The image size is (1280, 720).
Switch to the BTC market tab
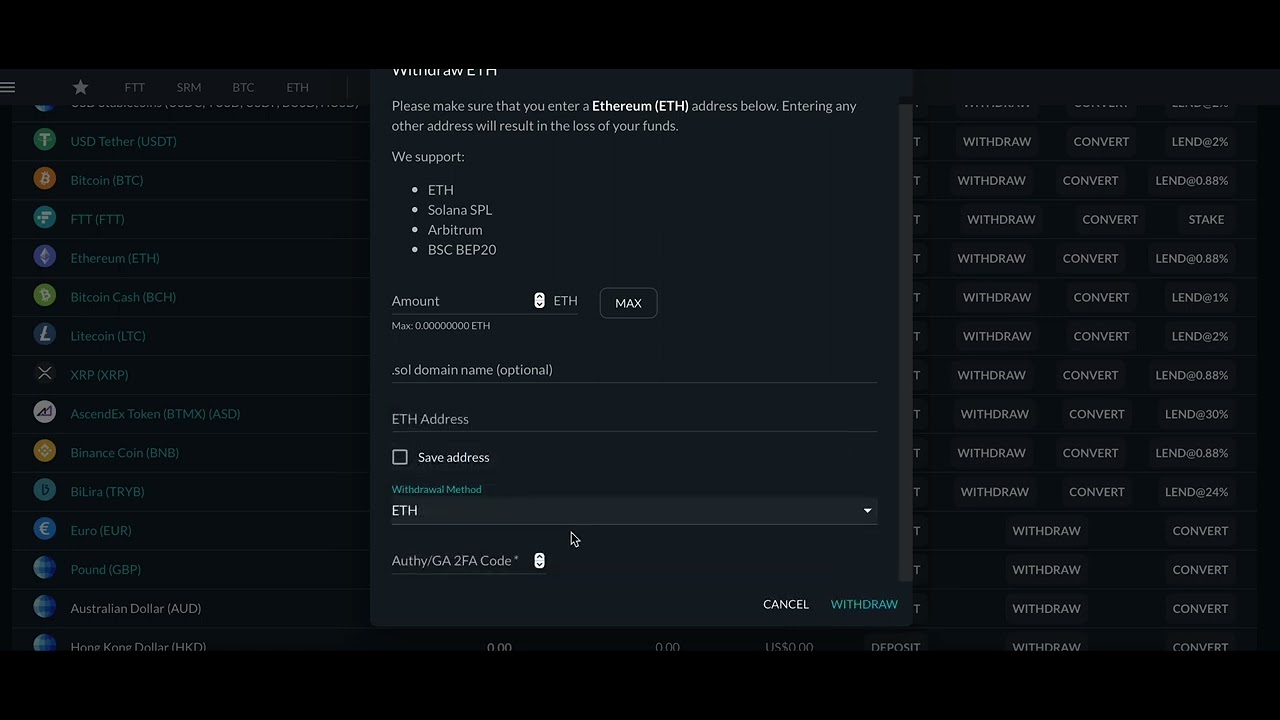[x=243, y=88]
